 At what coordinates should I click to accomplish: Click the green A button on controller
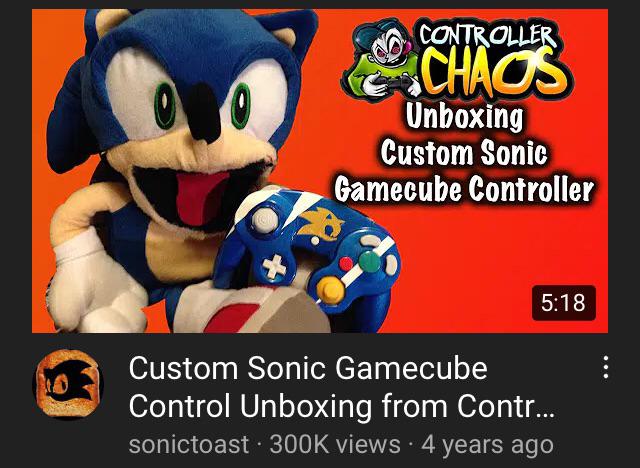(369, 262)
